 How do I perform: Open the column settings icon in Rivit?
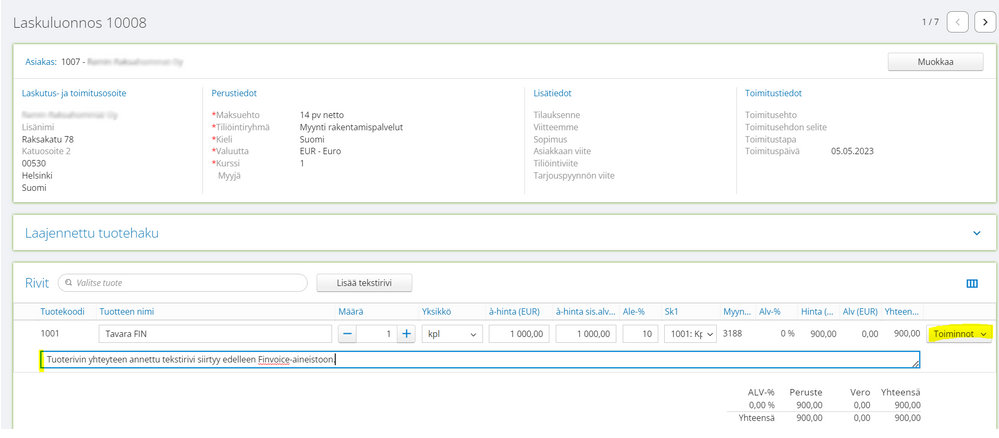(972, 284)
